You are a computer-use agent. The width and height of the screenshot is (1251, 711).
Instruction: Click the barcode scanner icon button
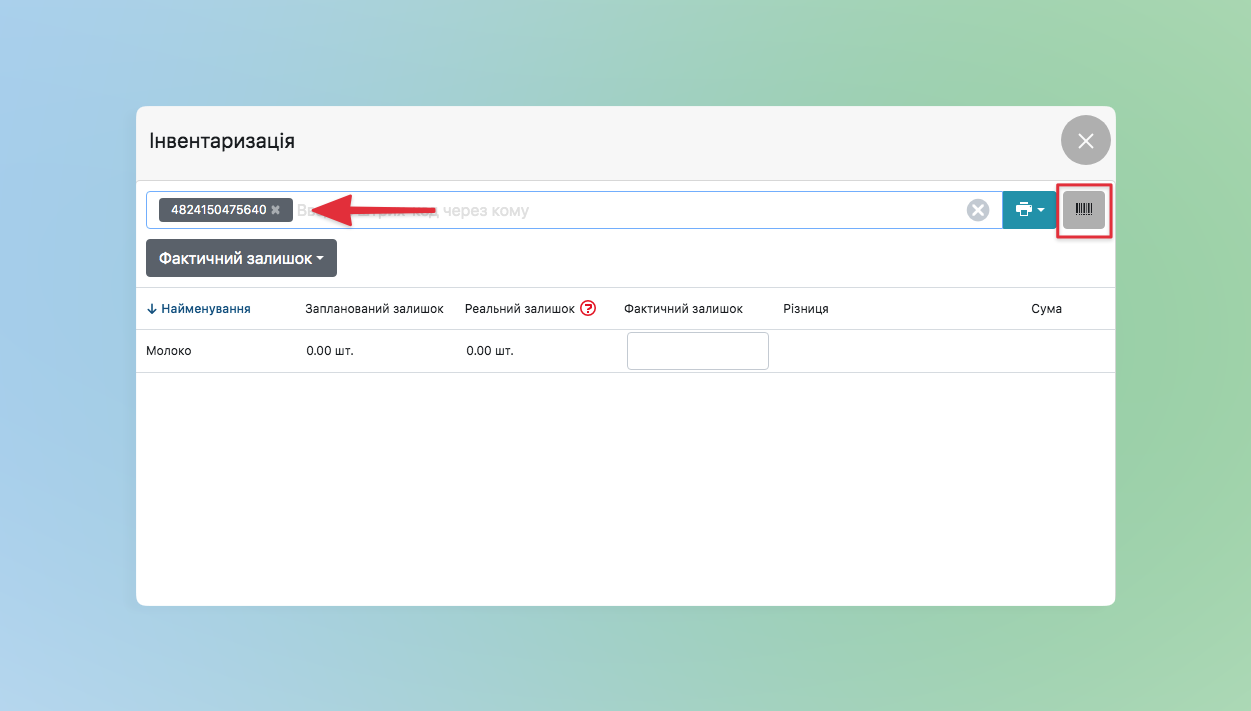click(x=1084, y=210)
